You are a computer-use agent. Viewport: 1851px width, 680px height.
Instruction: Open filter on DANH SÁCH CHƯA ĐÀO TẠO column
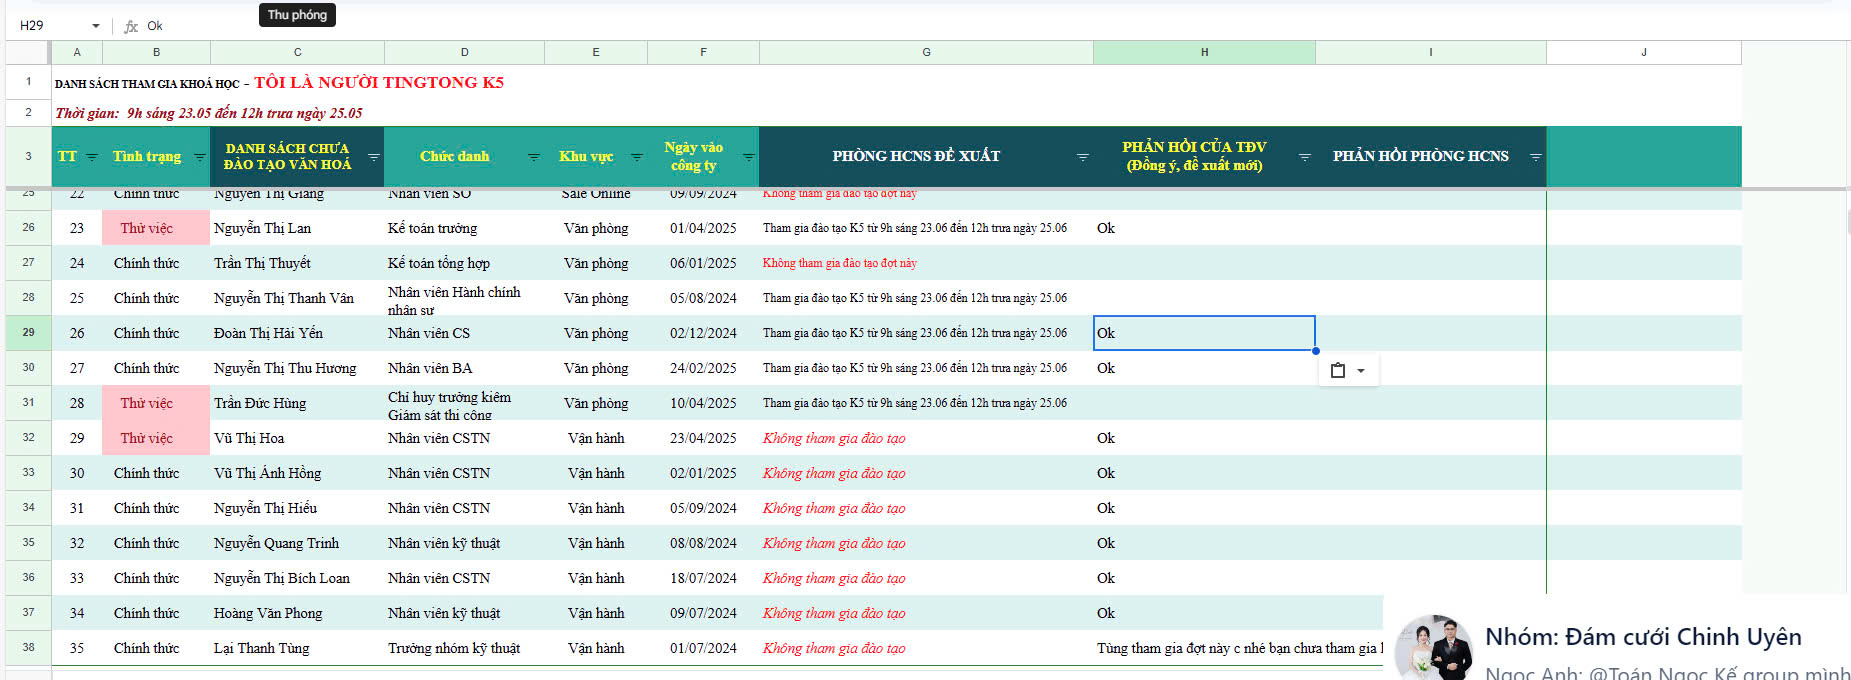(373, 157)
